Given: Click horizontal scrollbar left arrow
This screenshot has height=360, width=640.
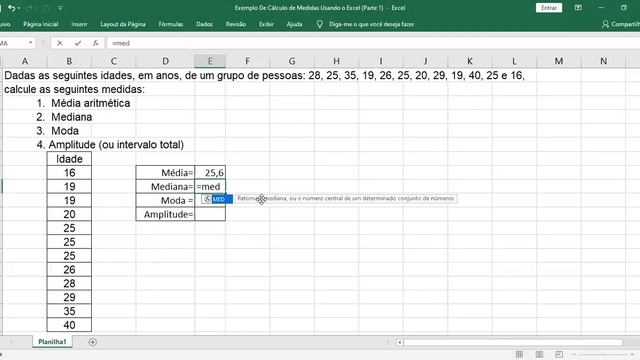Looking at the screenshot, I should 400,342.
